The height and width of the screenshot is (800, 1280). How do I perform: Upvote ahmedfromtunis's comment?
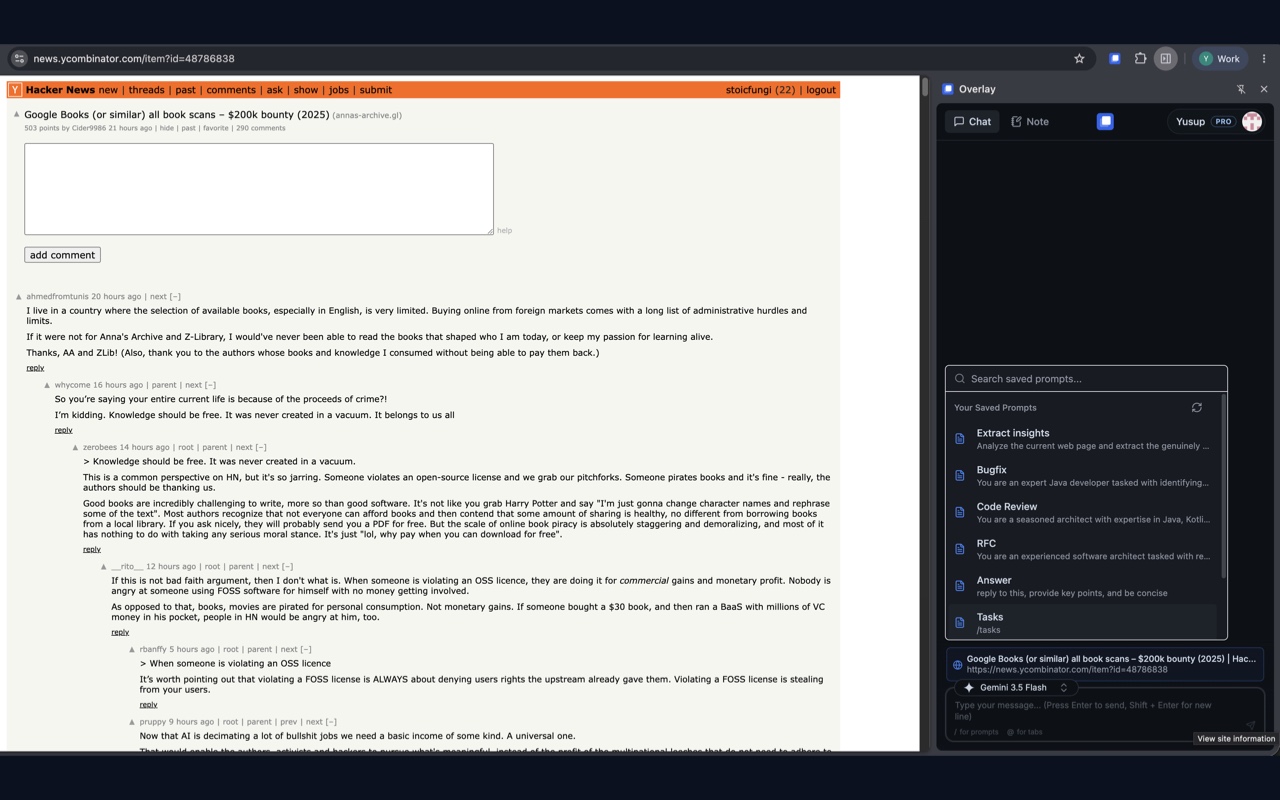click(x=19, y=297)
